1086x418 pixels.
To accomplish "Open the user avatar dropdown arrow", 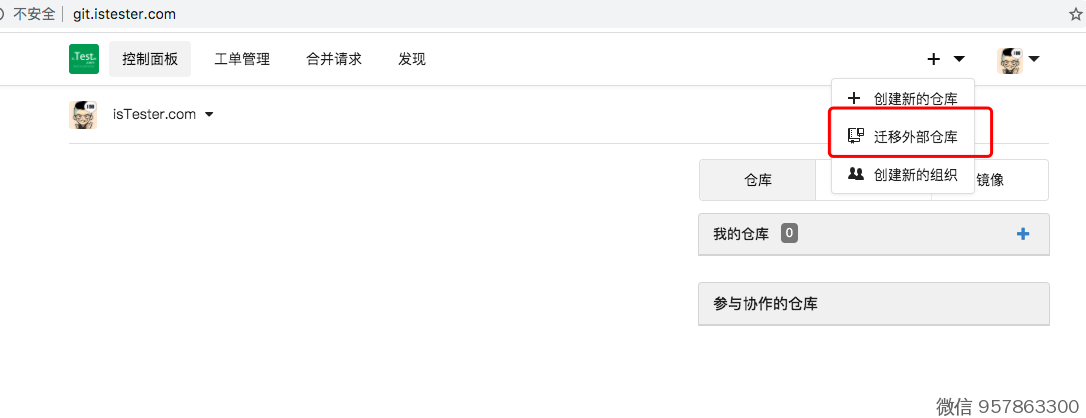I will click(1034, 59).
